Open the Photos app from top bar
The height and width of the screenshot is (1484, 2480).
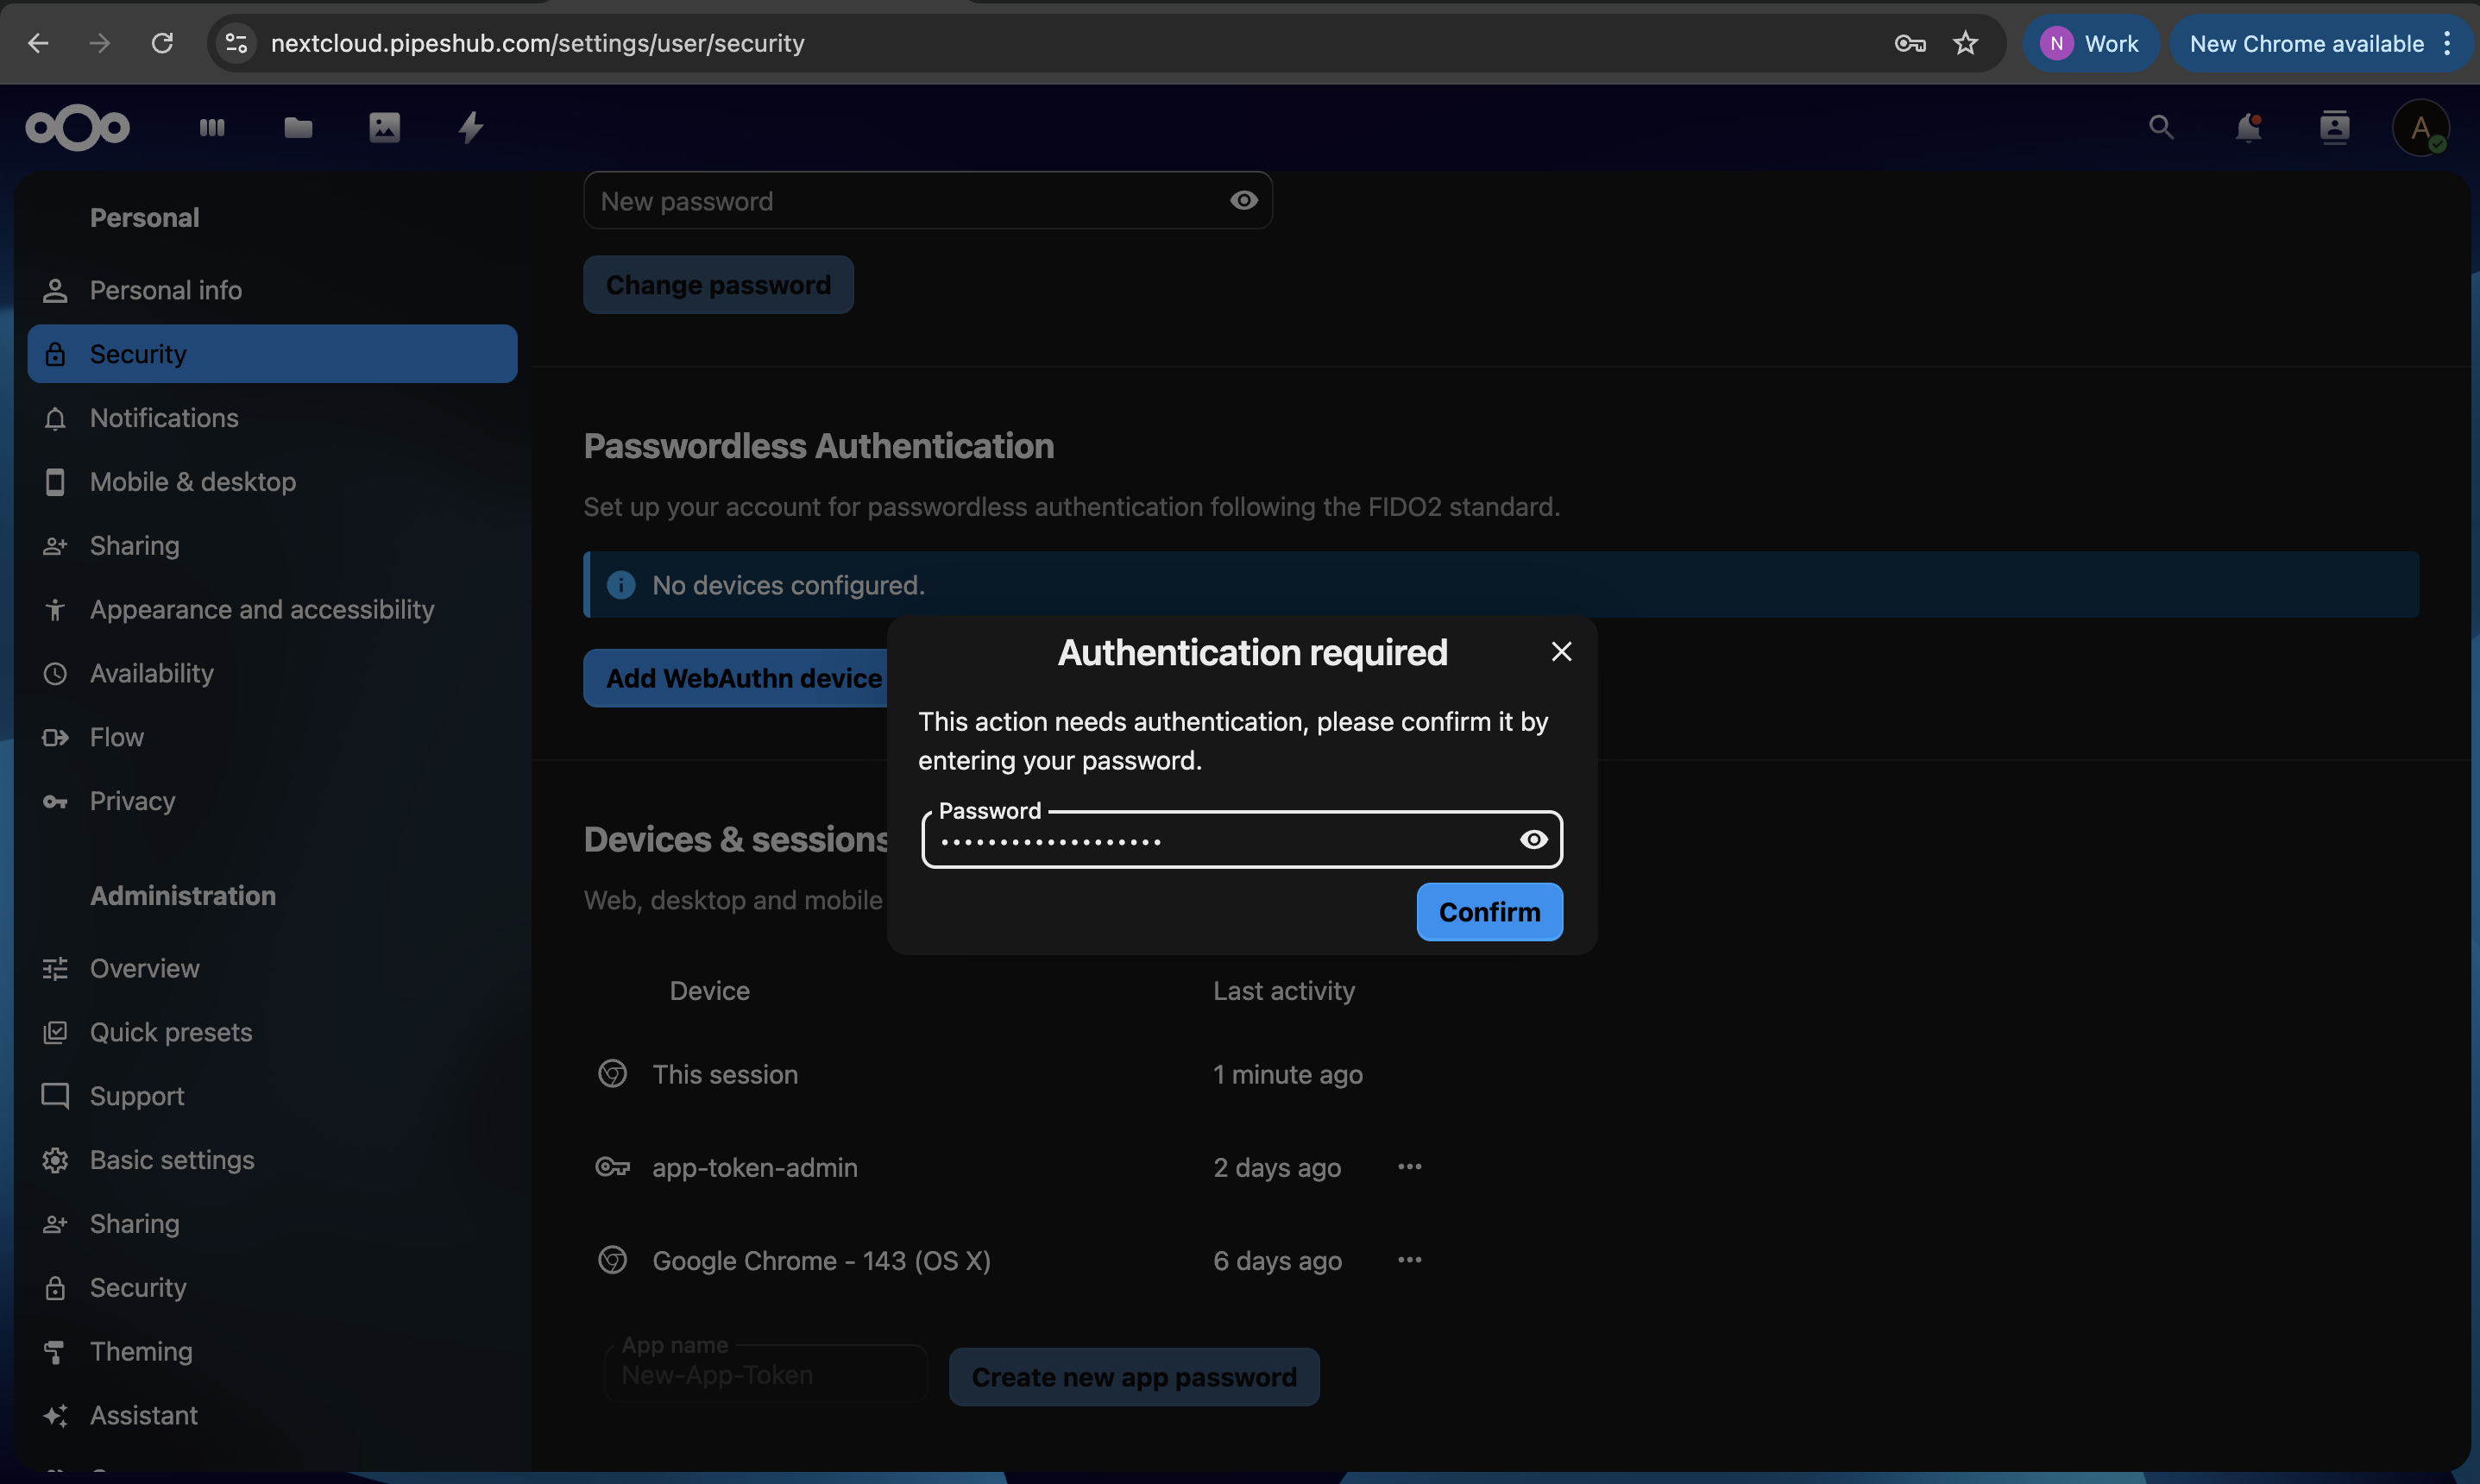click(383, 127)
